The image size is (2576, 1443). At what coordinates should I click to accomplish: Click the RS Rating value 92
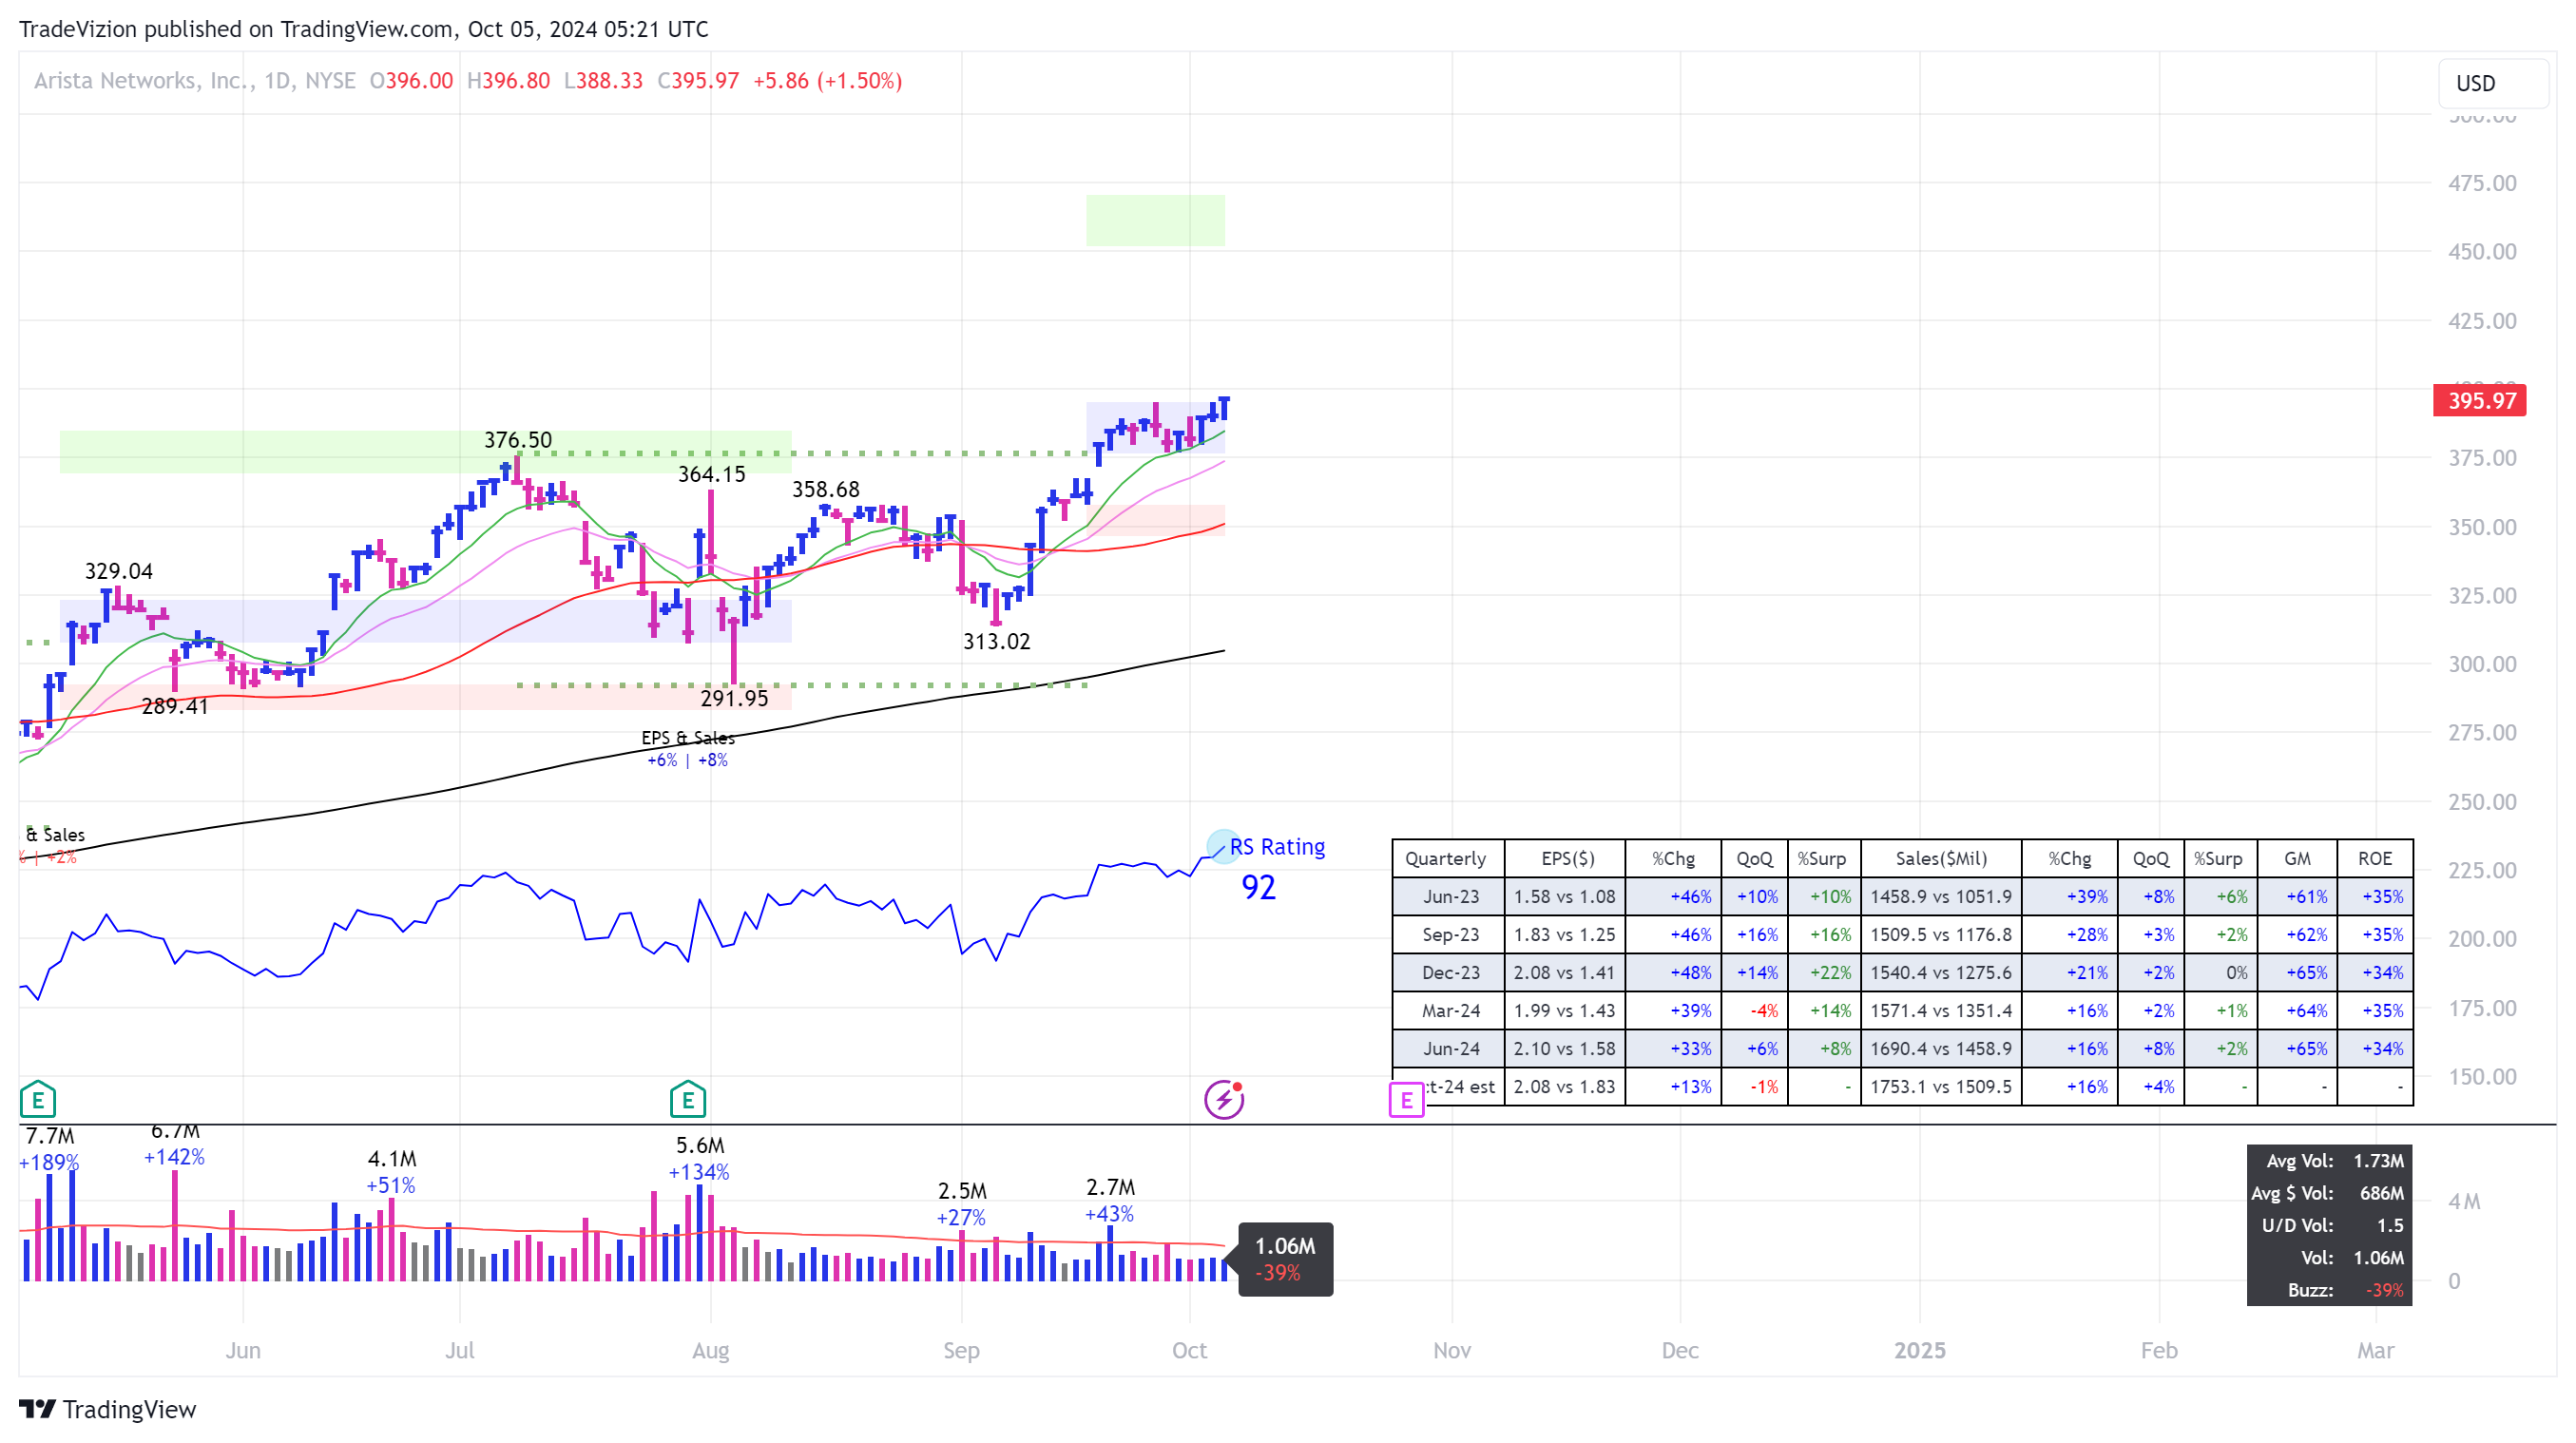click(1258, 887)
